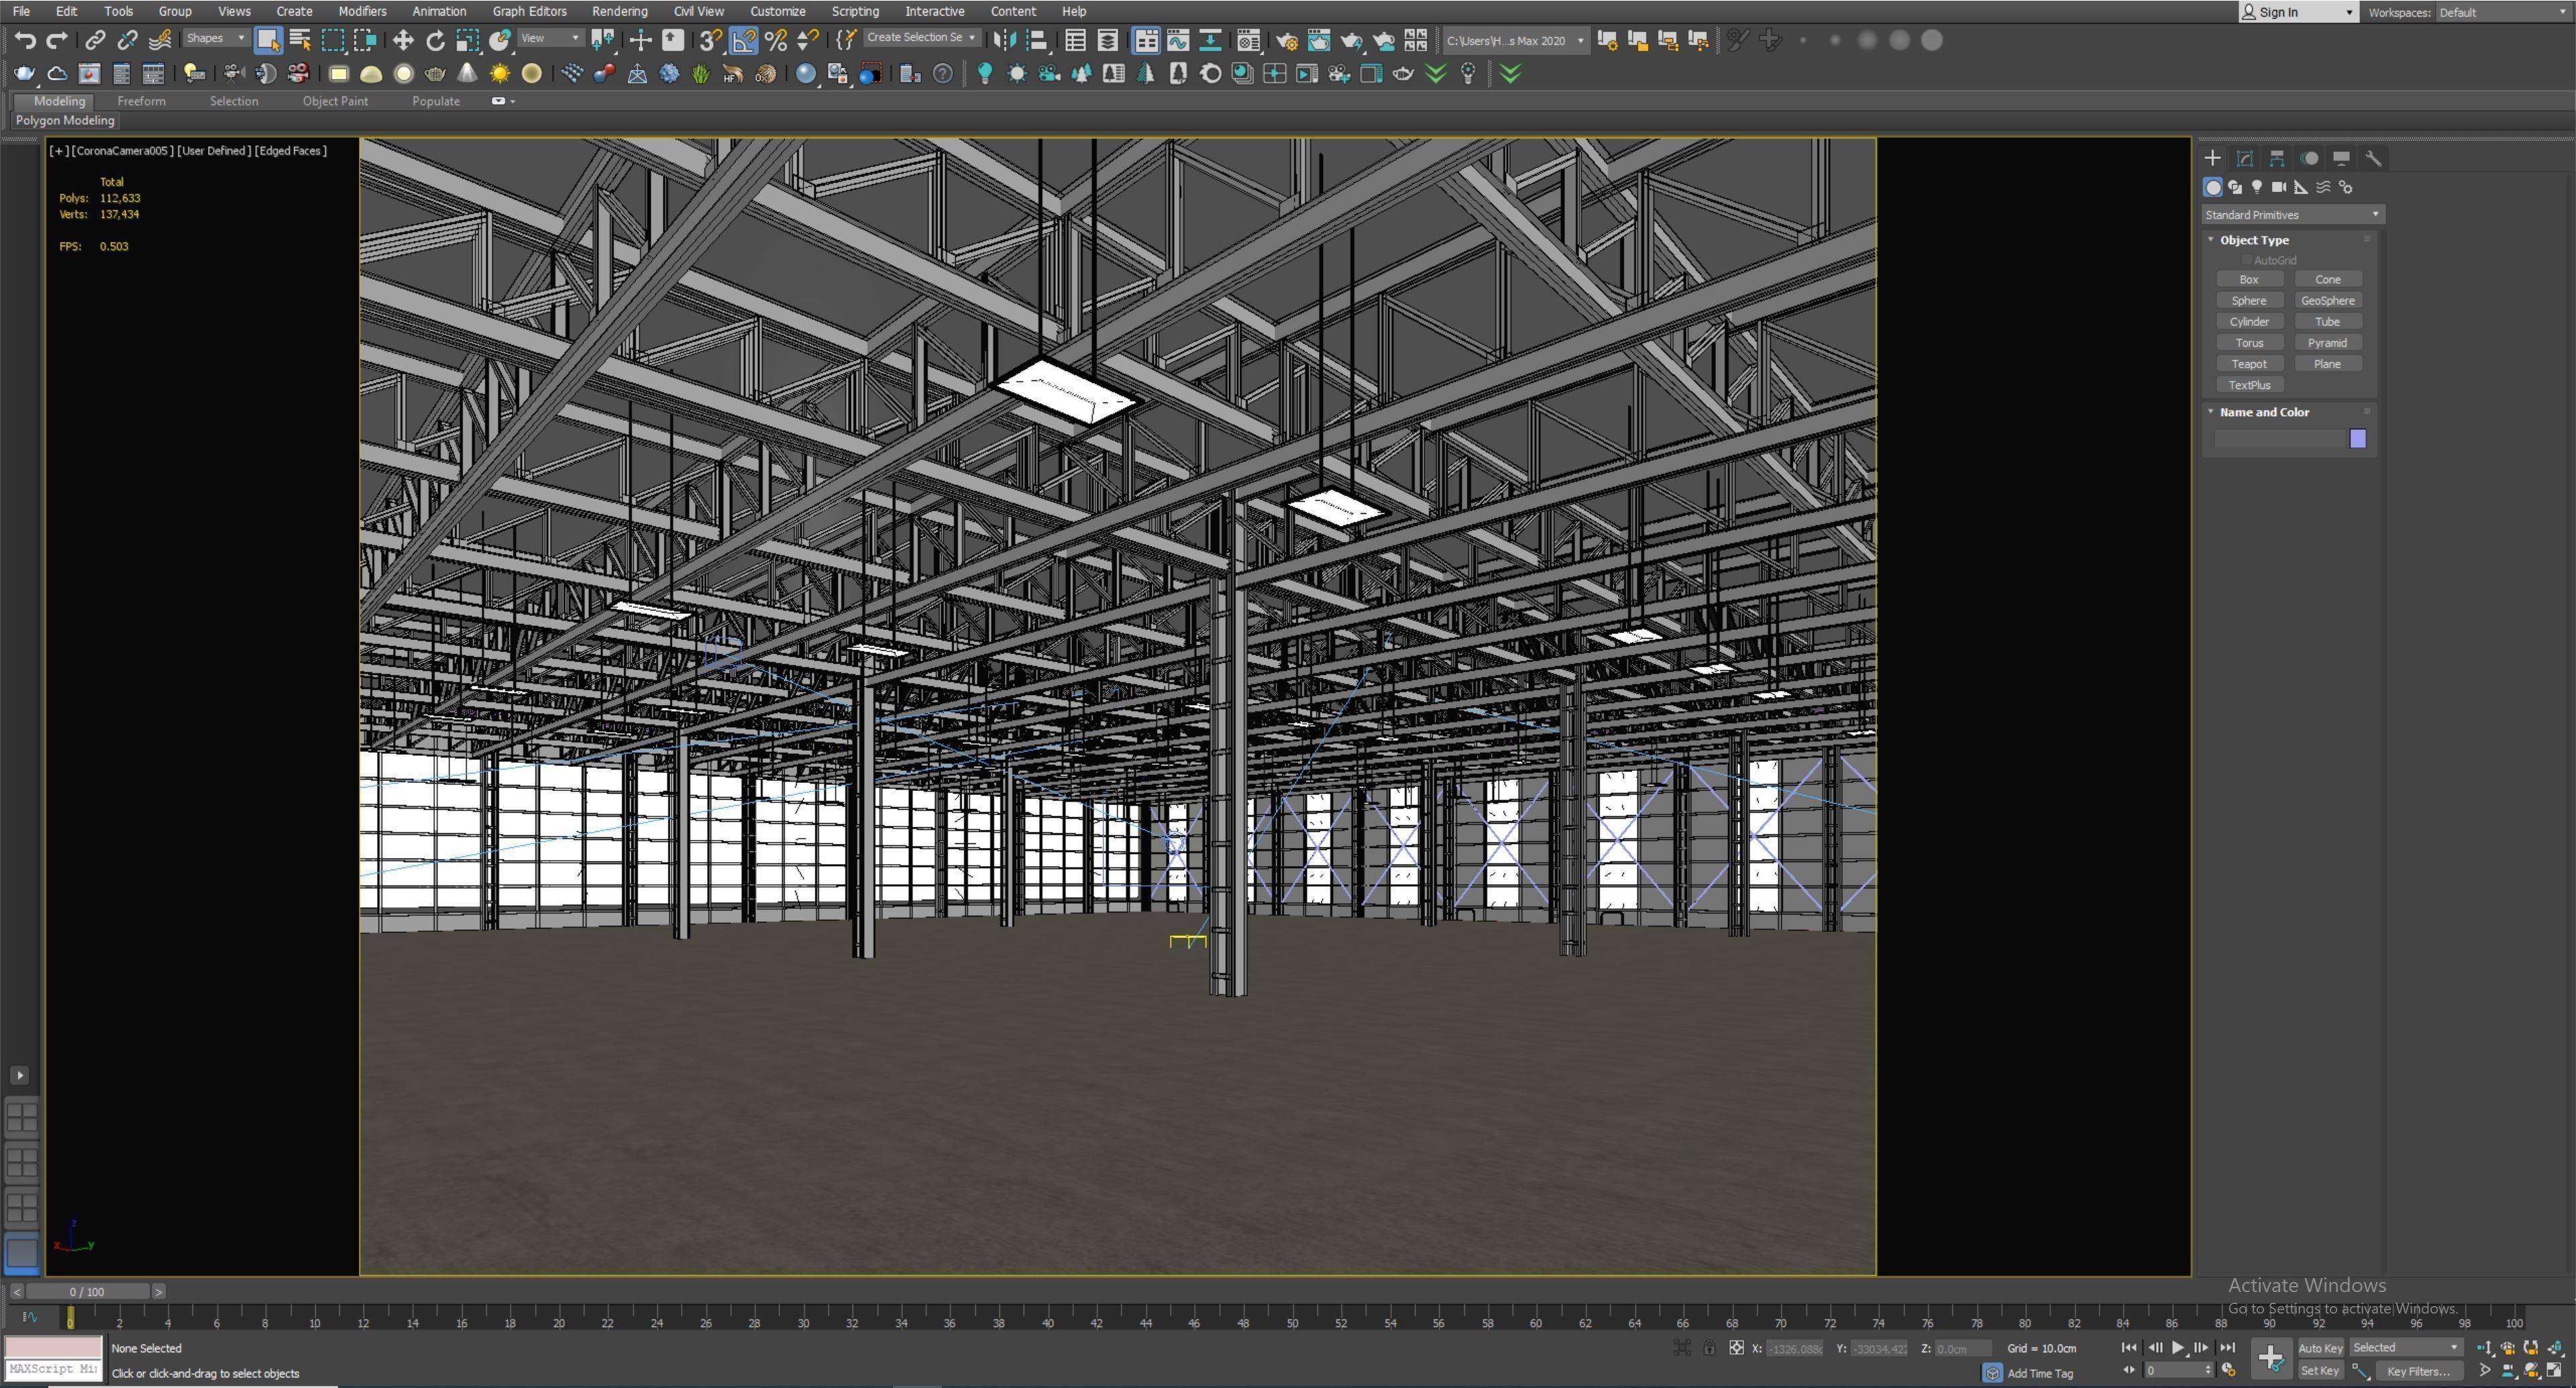Click the sun light icon
Screen dimensions: 2576x1388
click(499, 73)
